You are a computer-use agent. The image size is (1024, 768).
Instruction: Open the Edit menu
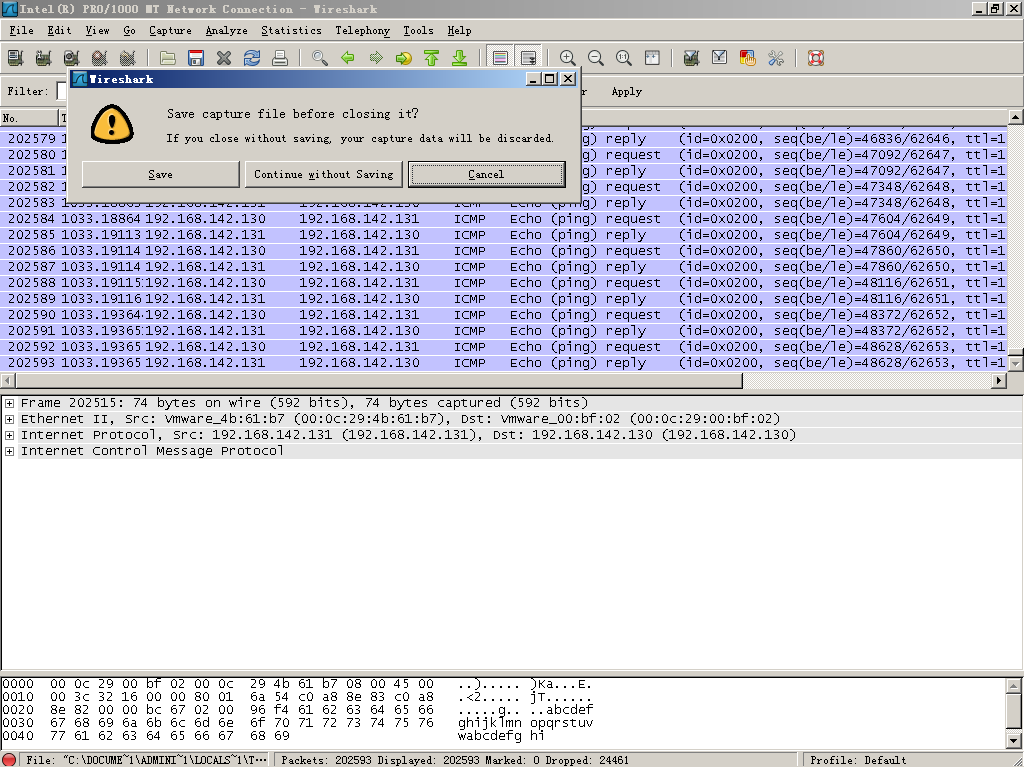[59, 31]
